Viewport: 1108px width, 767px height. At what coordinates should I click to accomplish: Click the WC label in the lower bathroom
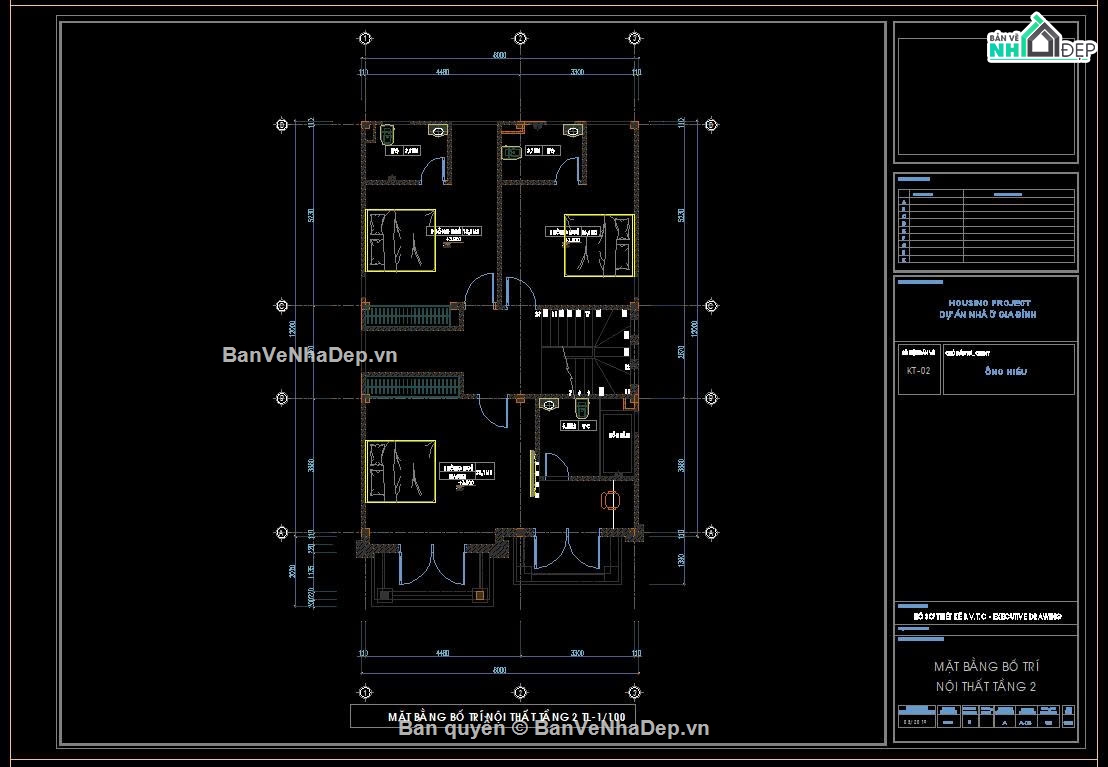click(577, 426)
